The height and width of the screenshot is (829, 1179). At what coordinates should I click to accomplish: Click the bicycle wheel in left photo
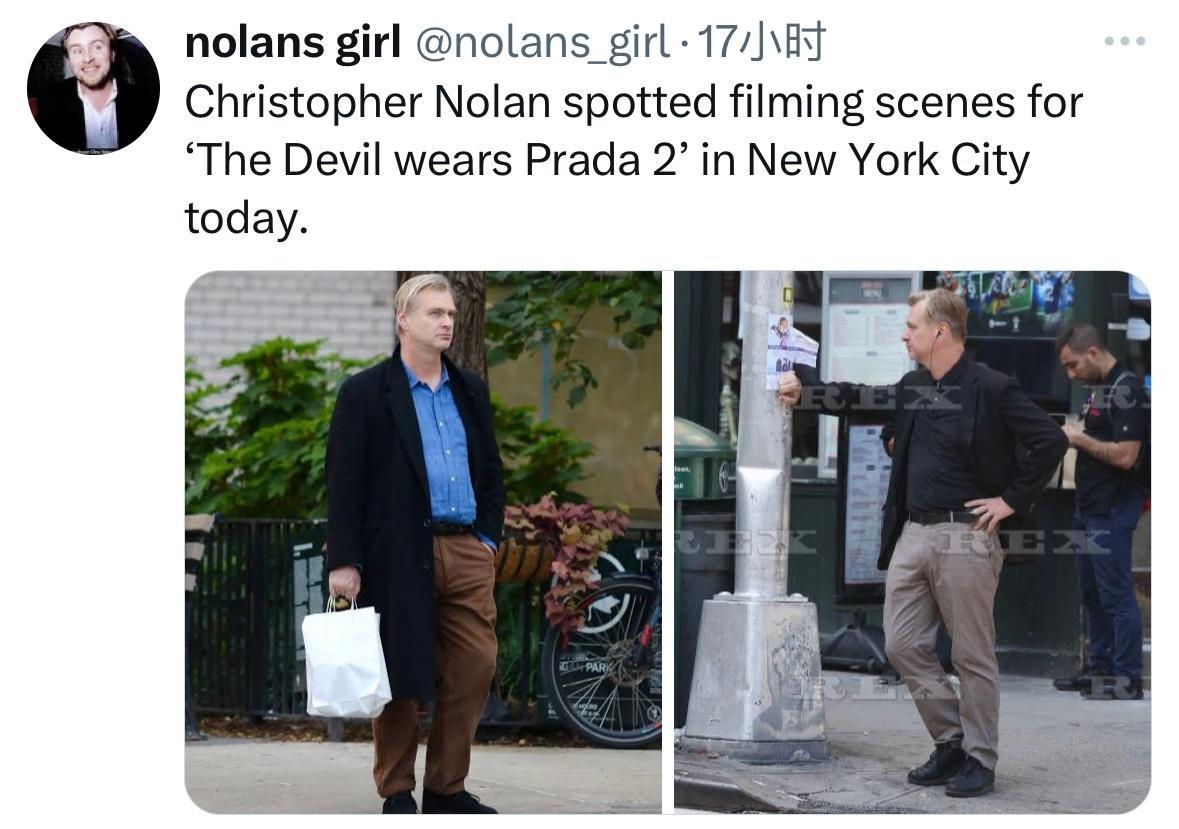click(x=603, y=660)
